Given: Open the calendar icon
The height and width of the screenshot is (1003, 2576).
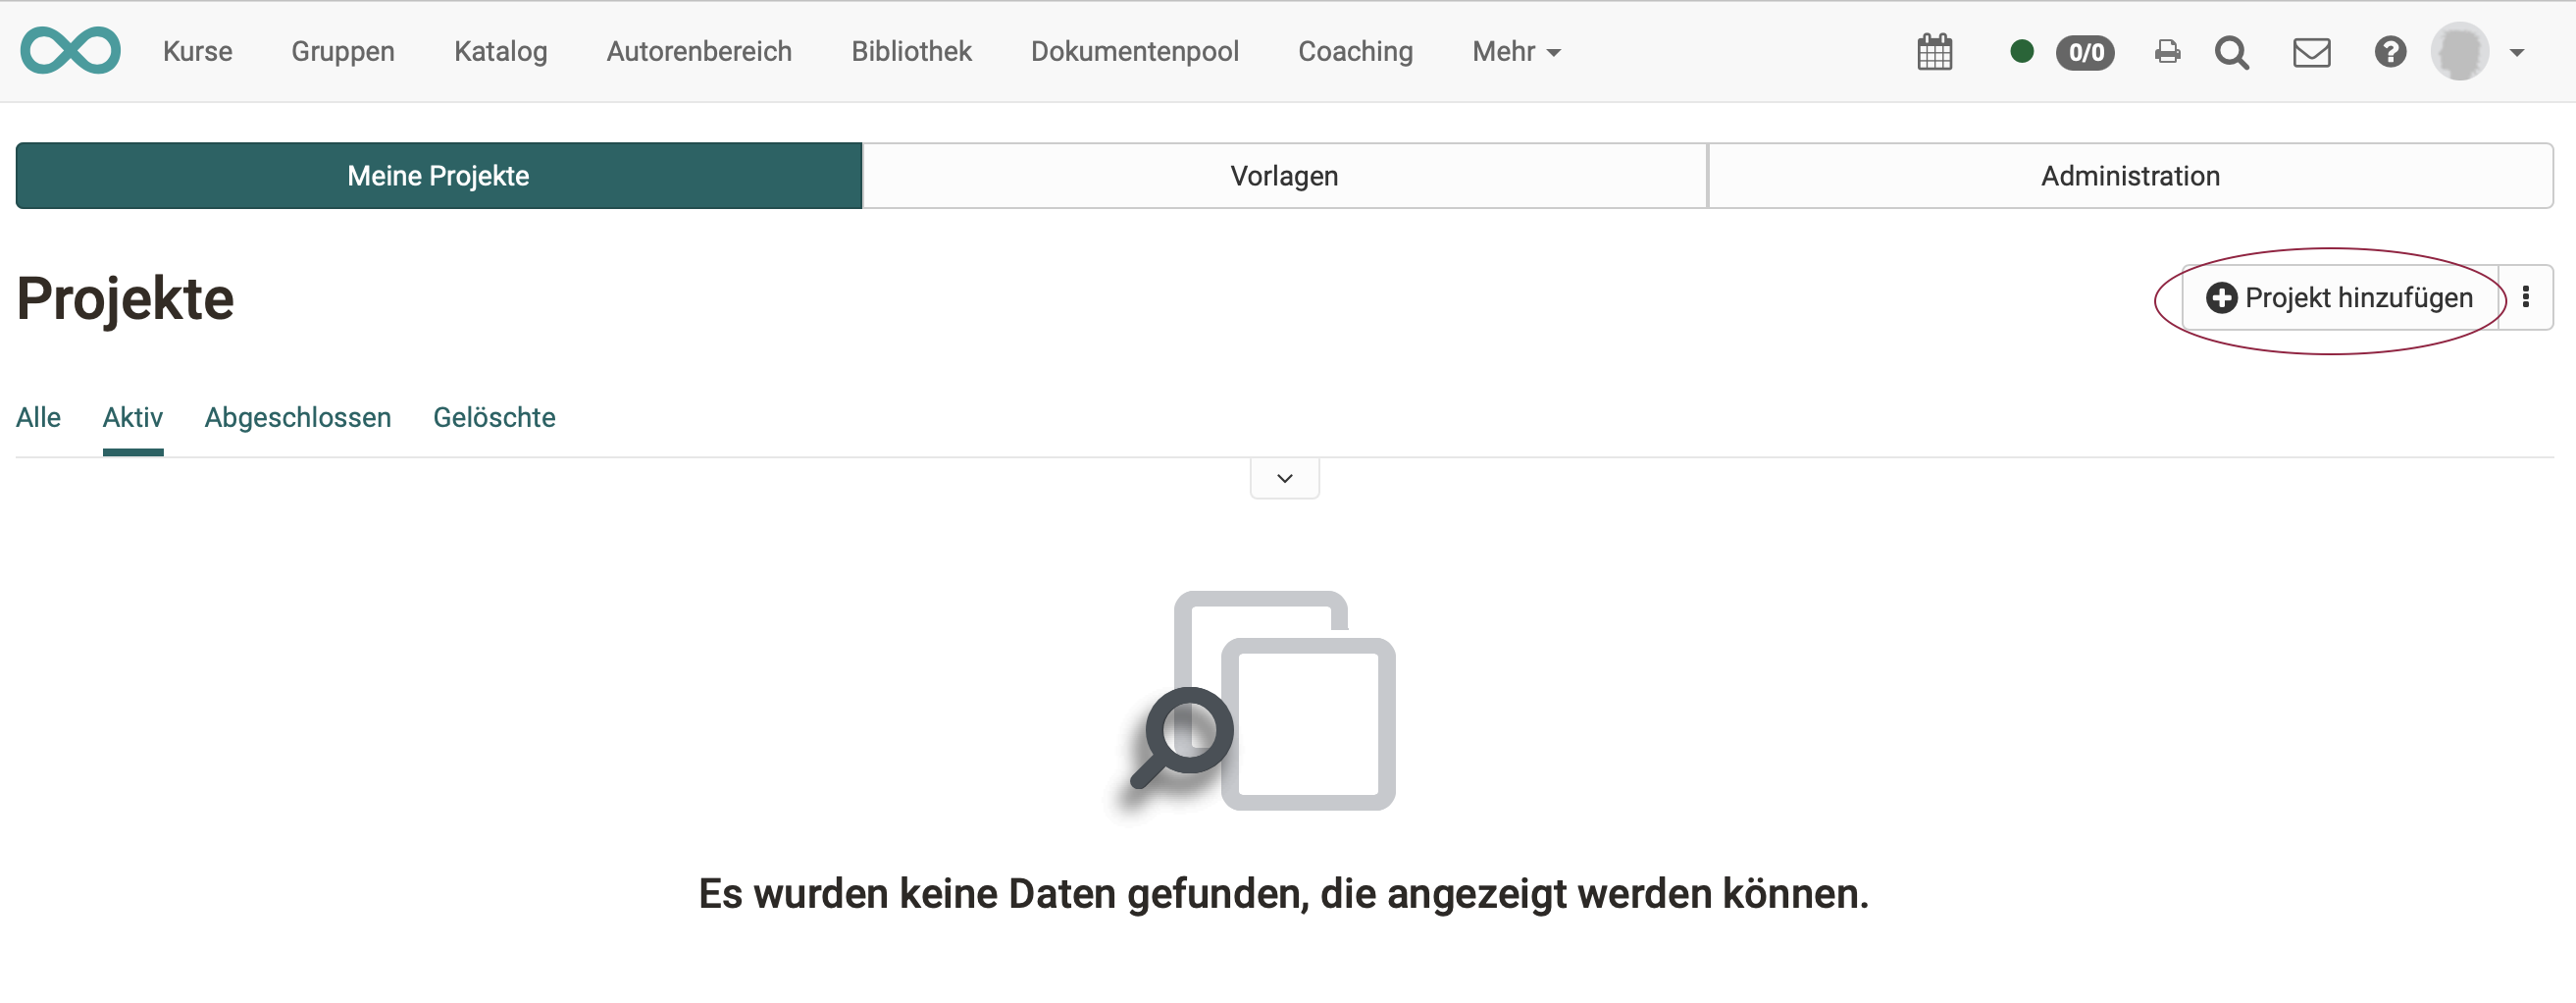Looking at the screenshot, I should click(x=1935, y=51).
